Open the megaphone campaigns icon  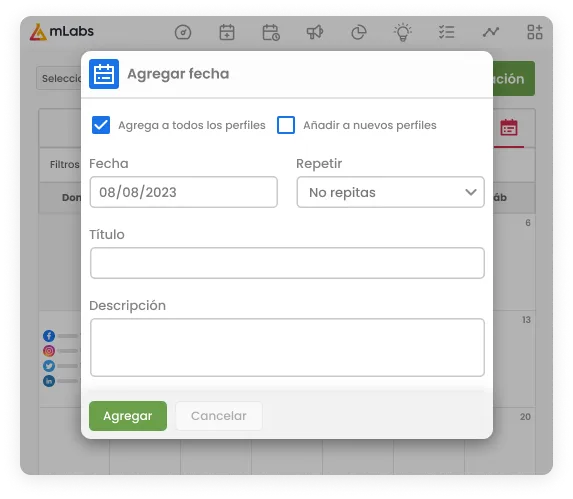point(315,32)
